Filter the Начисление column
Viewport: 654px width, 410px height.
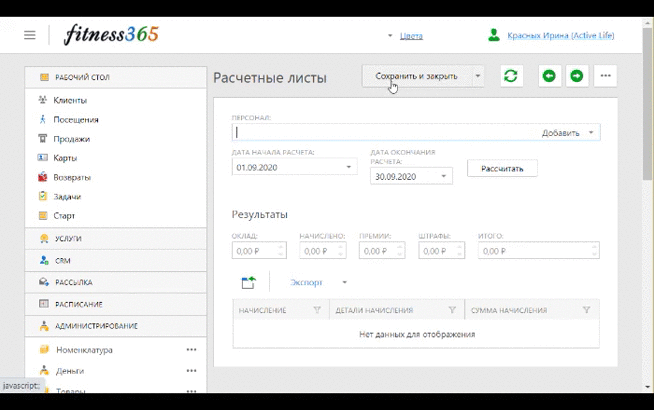tap(317, 310)
